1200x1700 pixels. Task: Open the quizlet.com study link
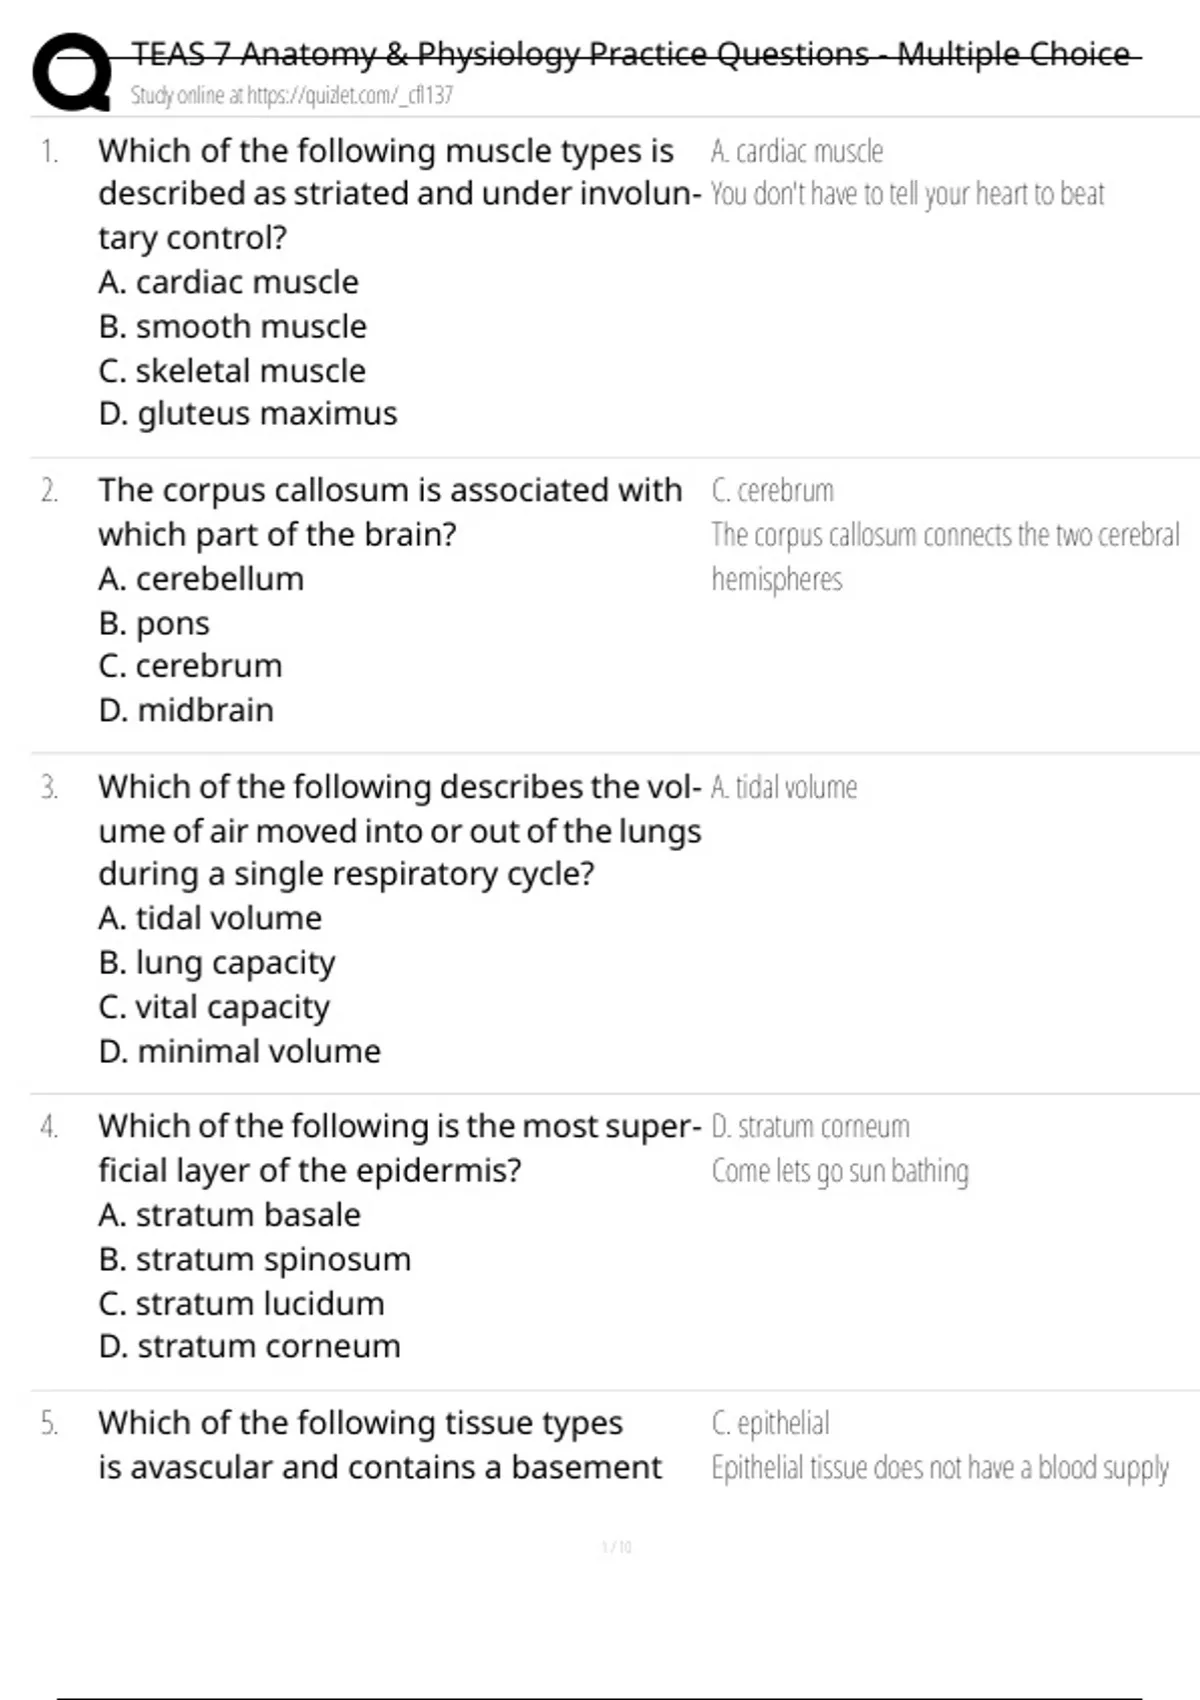point(291,96)
